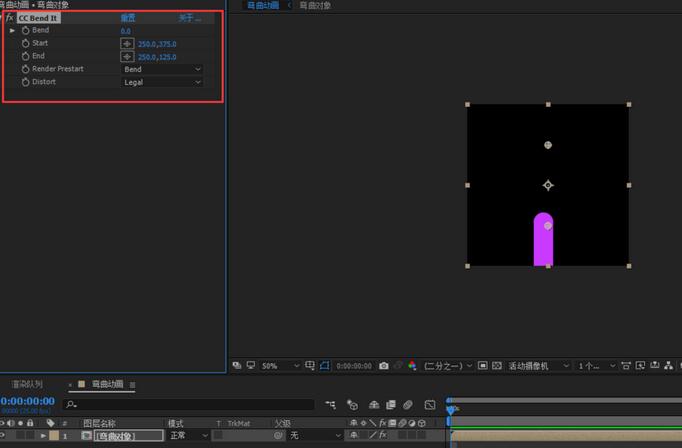This screenshot has width=682, height=448.
Task: Switch to the render queue tab
Action: point(27,384)
